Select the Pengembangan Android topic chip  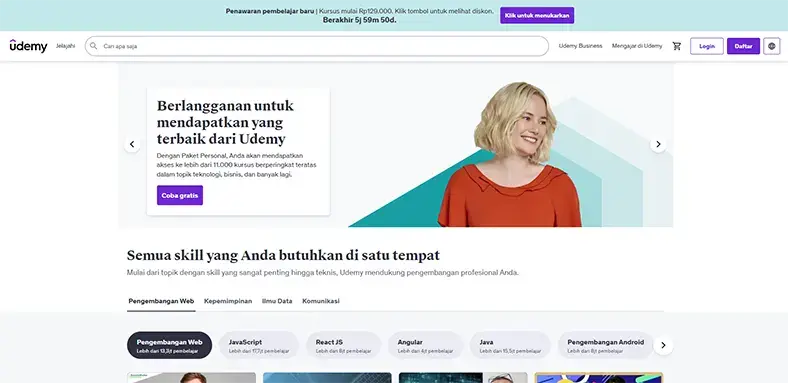[606, 345]
